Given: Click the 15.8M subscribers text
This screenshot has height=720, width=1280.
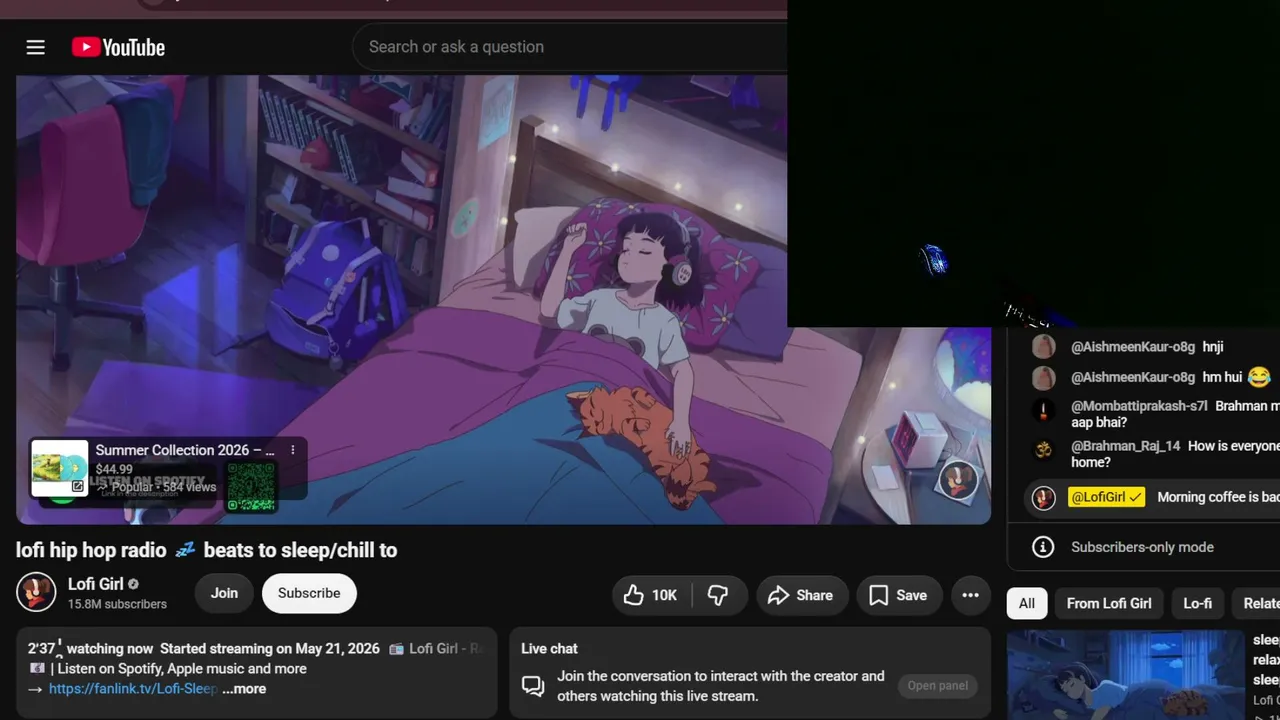Looking at the screenshot, I should [x=117, y=604].
